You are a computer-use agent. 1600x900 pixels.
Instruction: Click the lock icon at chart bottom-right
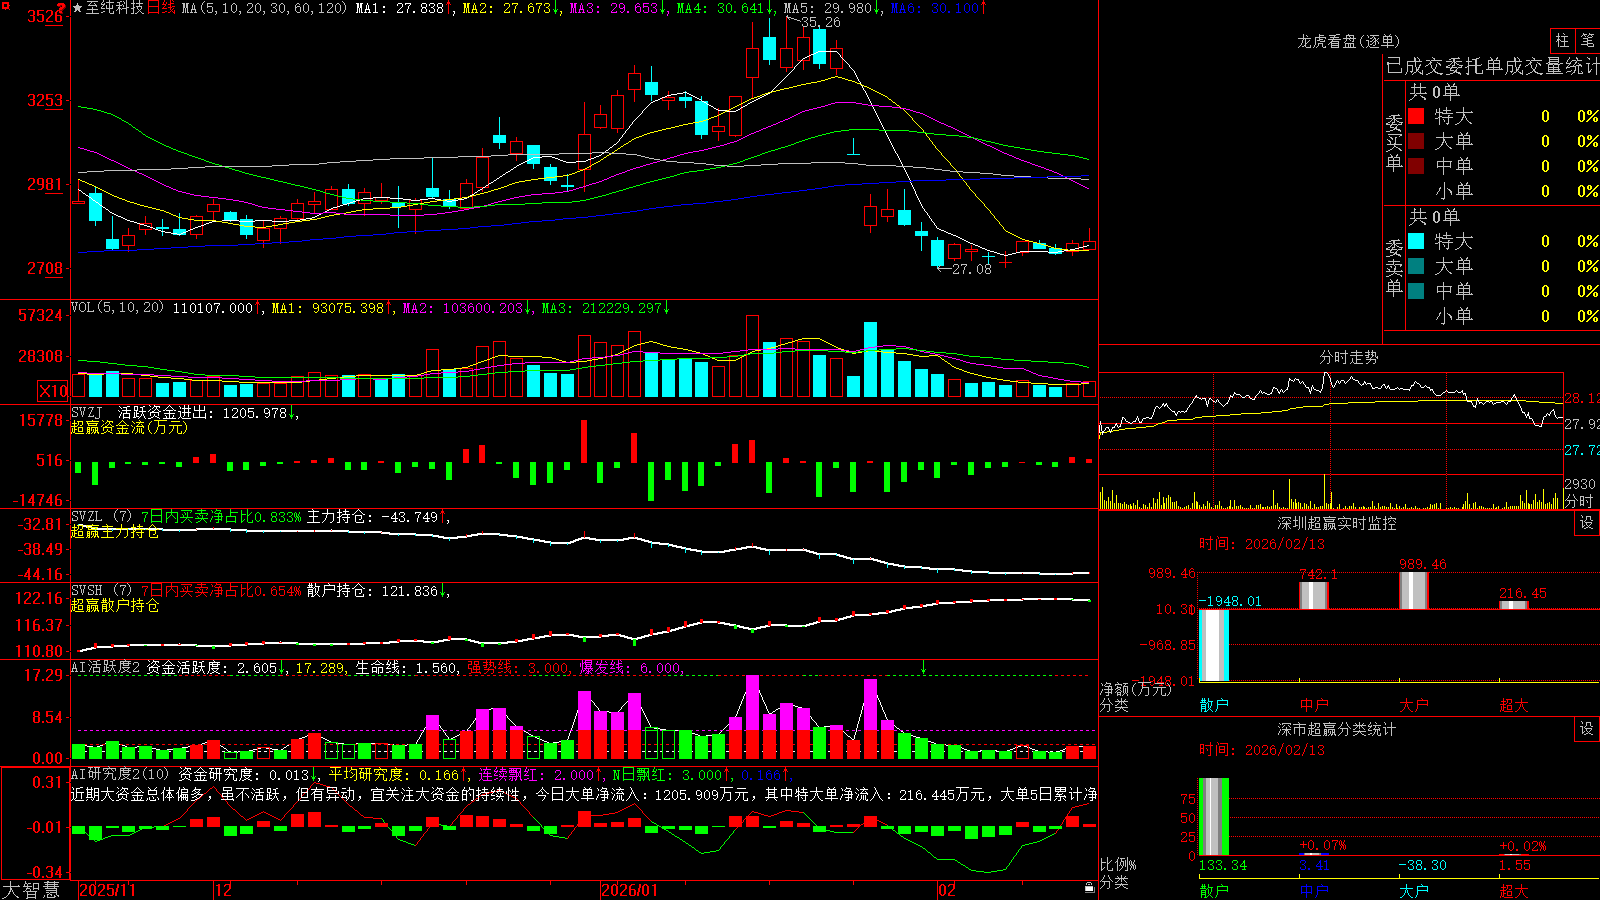tap(1089, 887)
